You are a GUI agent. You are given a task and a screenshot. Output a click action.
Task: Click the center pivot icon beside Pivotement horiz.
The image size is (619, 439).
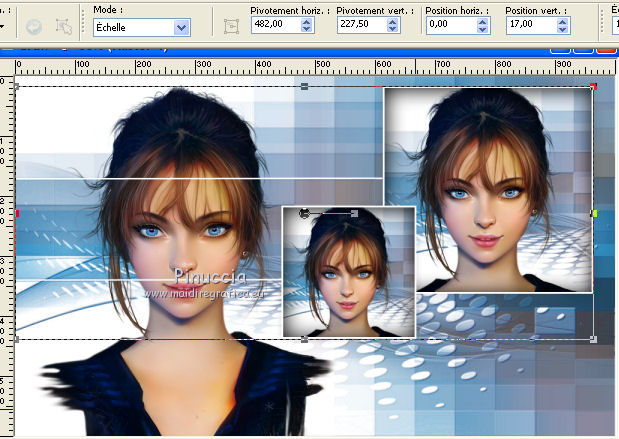click(x=232, y=27)
